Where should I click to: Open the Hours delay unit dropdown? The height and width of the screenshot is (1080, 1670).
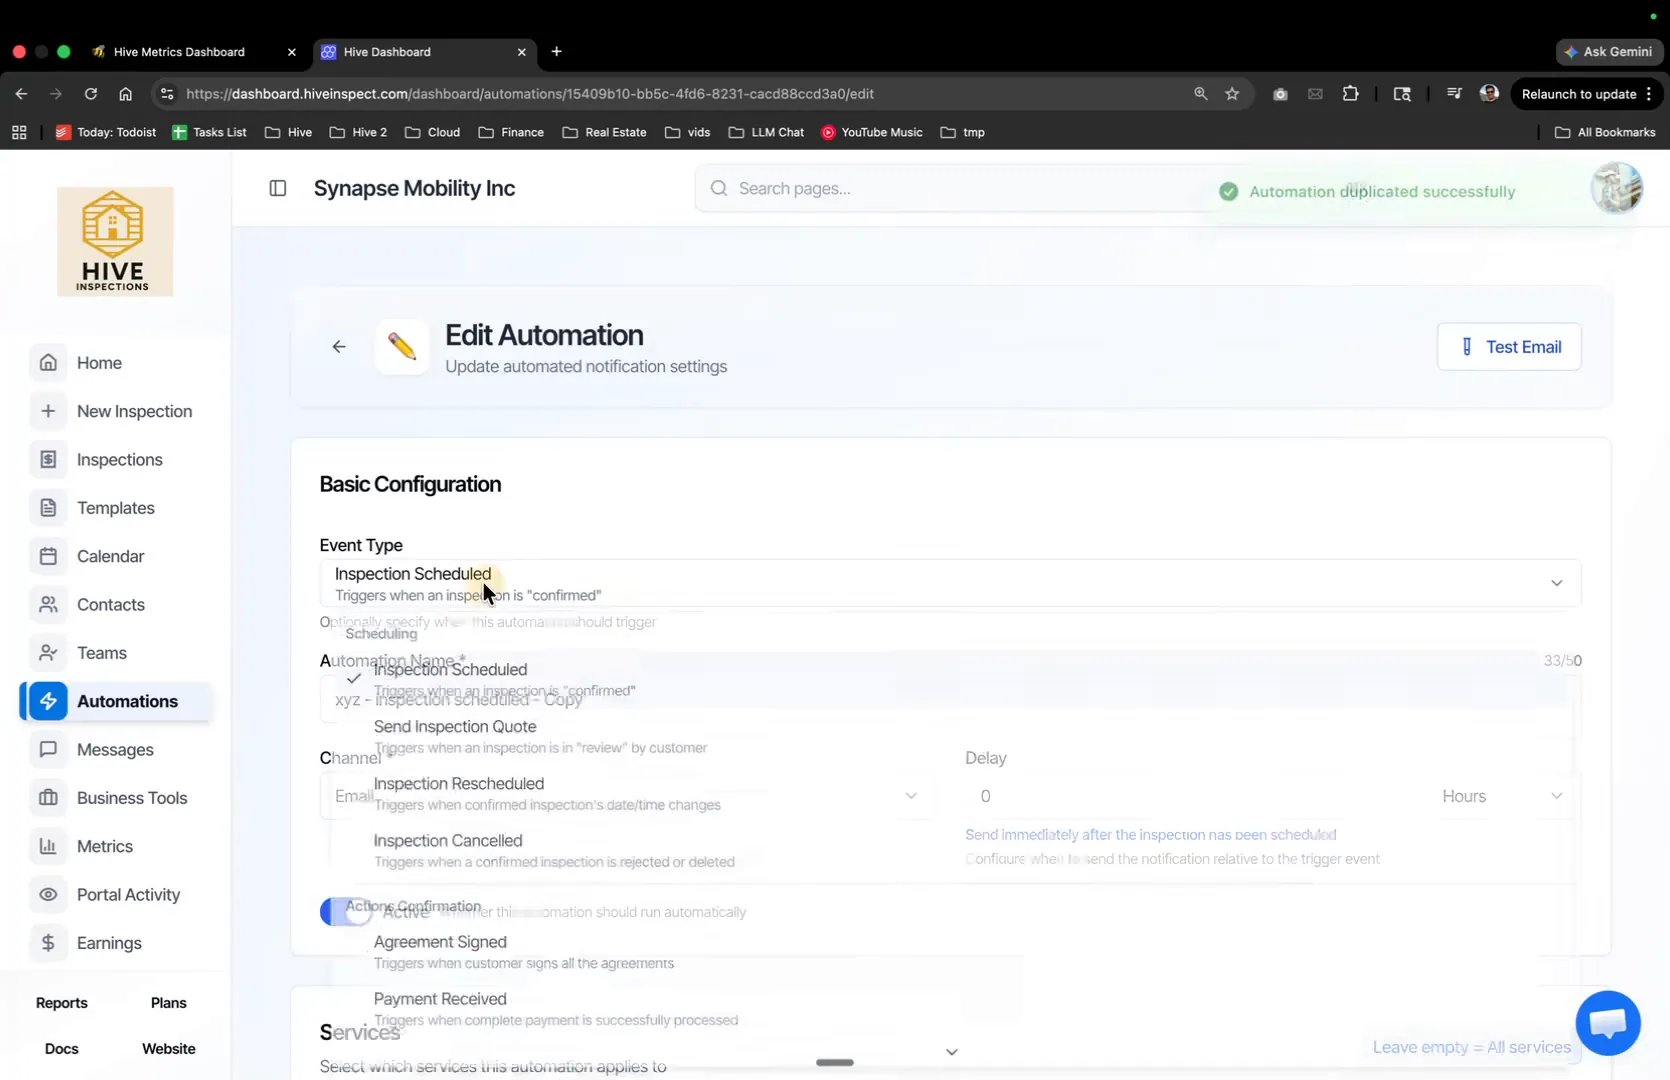[1502, 796]
